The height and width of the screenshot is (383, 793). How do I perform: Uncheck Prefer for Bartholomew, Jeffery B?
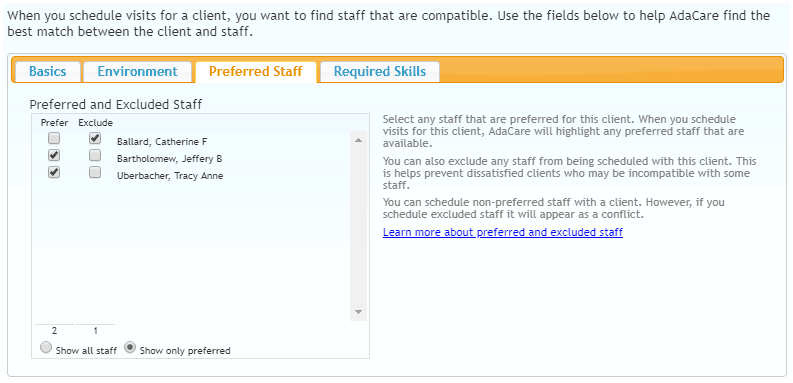click(54, 155)
